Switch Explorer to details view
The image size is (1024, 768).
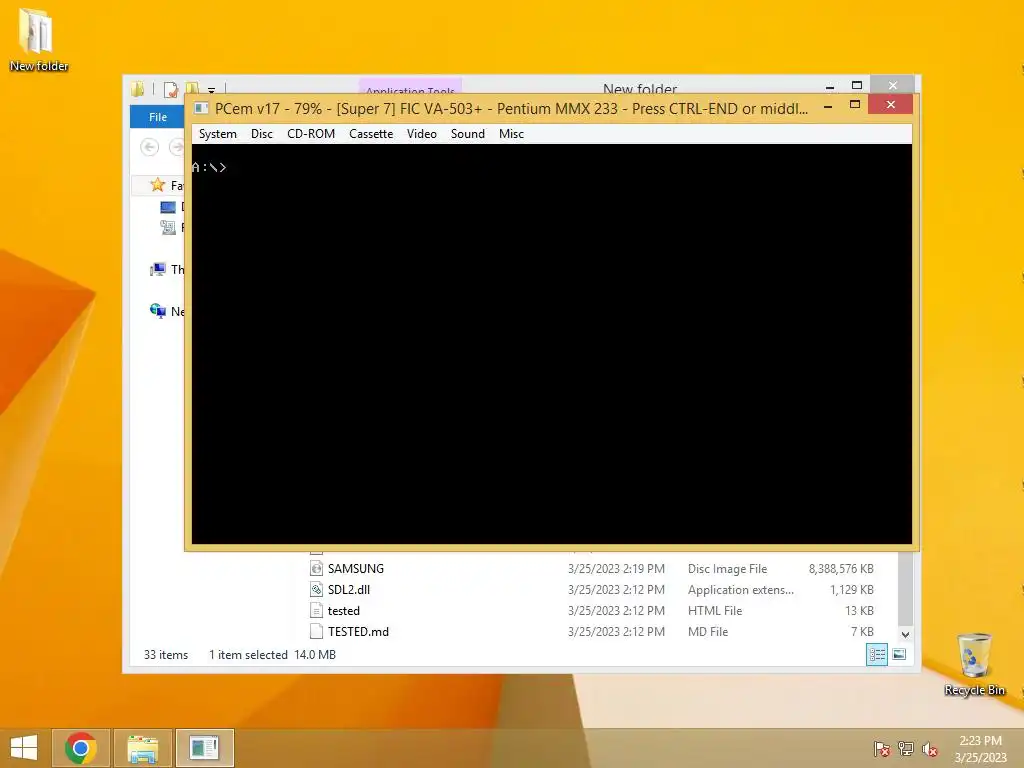[876, 654]
